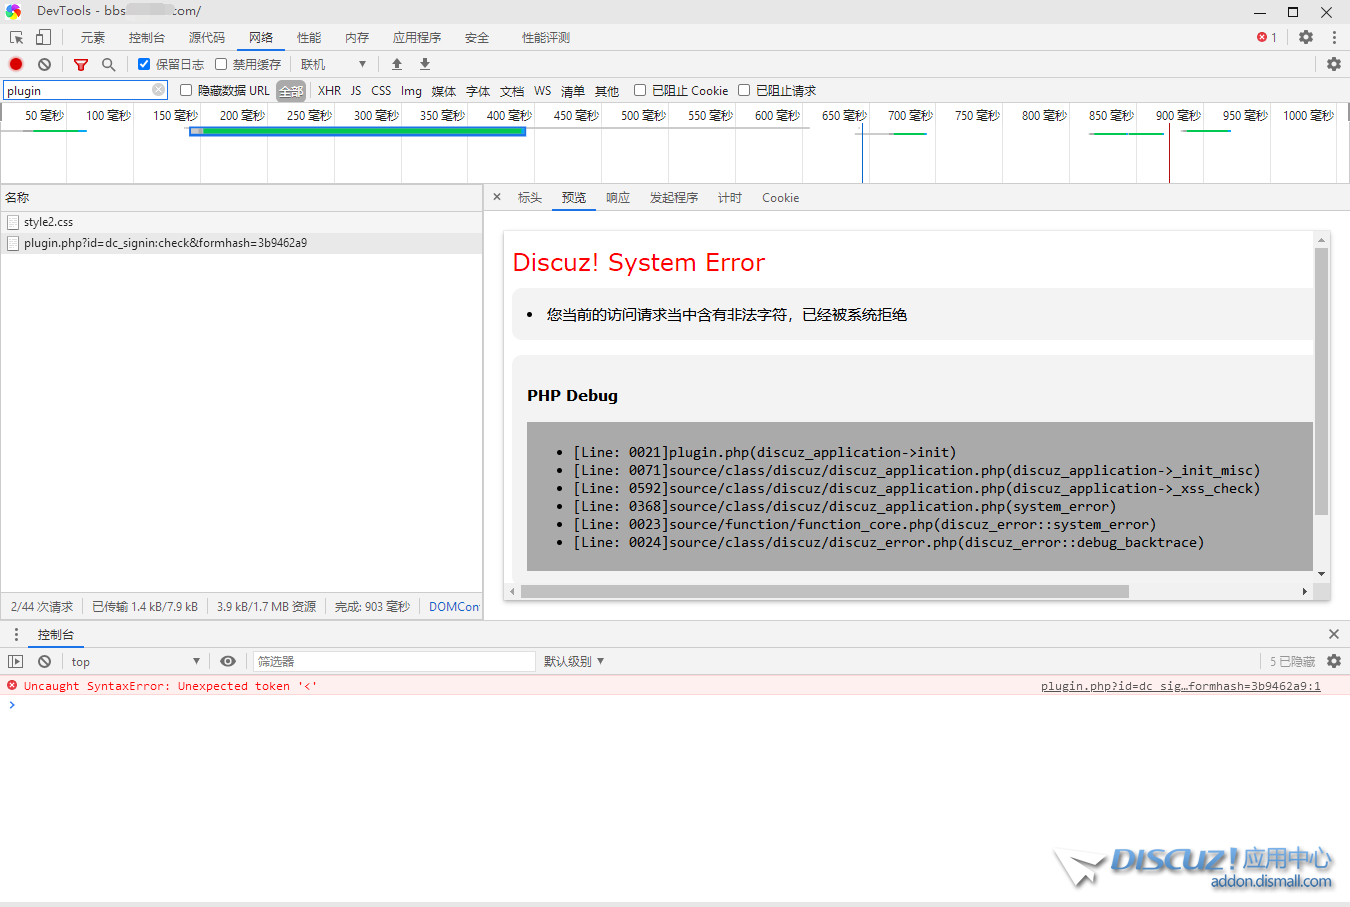Select the style2.css request
Viewport: 1350px width, 907px height.
pos(241,222)
